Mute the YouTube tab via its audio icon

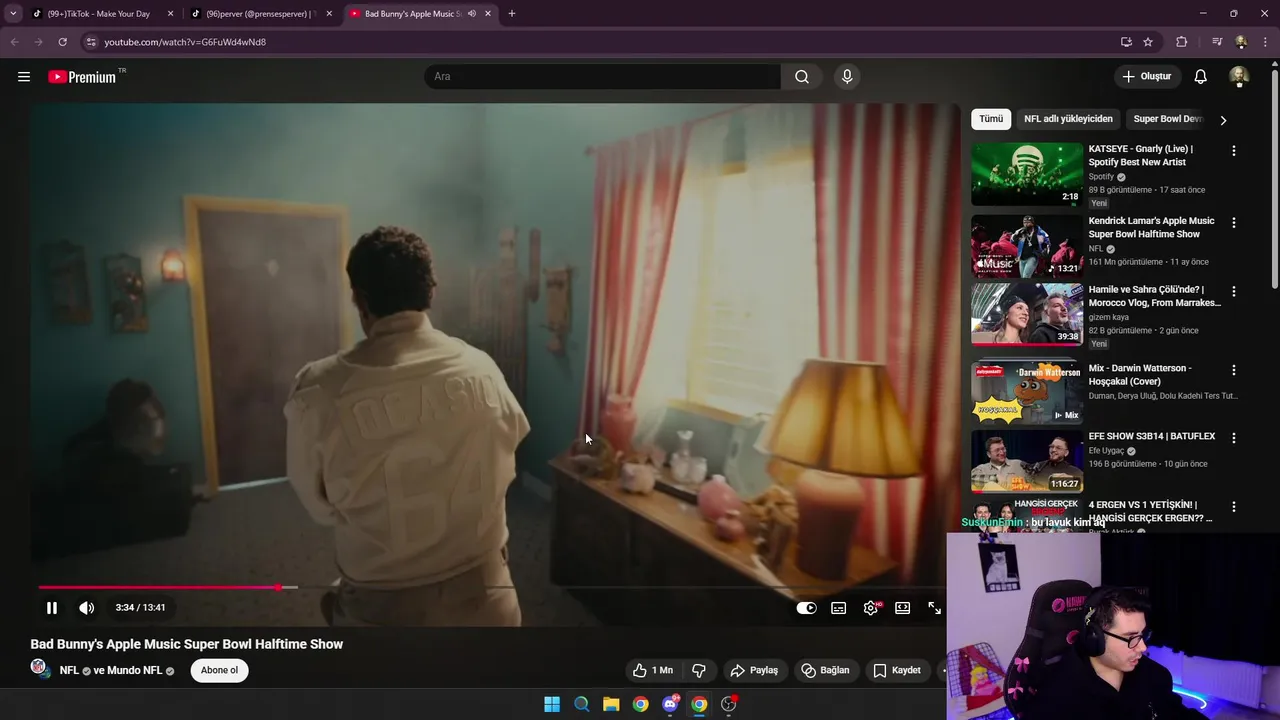472,14
